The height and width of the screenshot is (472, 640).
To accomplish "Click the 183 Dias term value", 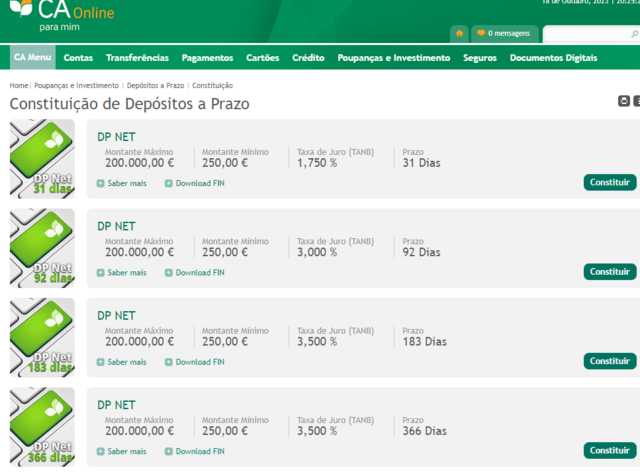I will point(424,342).
